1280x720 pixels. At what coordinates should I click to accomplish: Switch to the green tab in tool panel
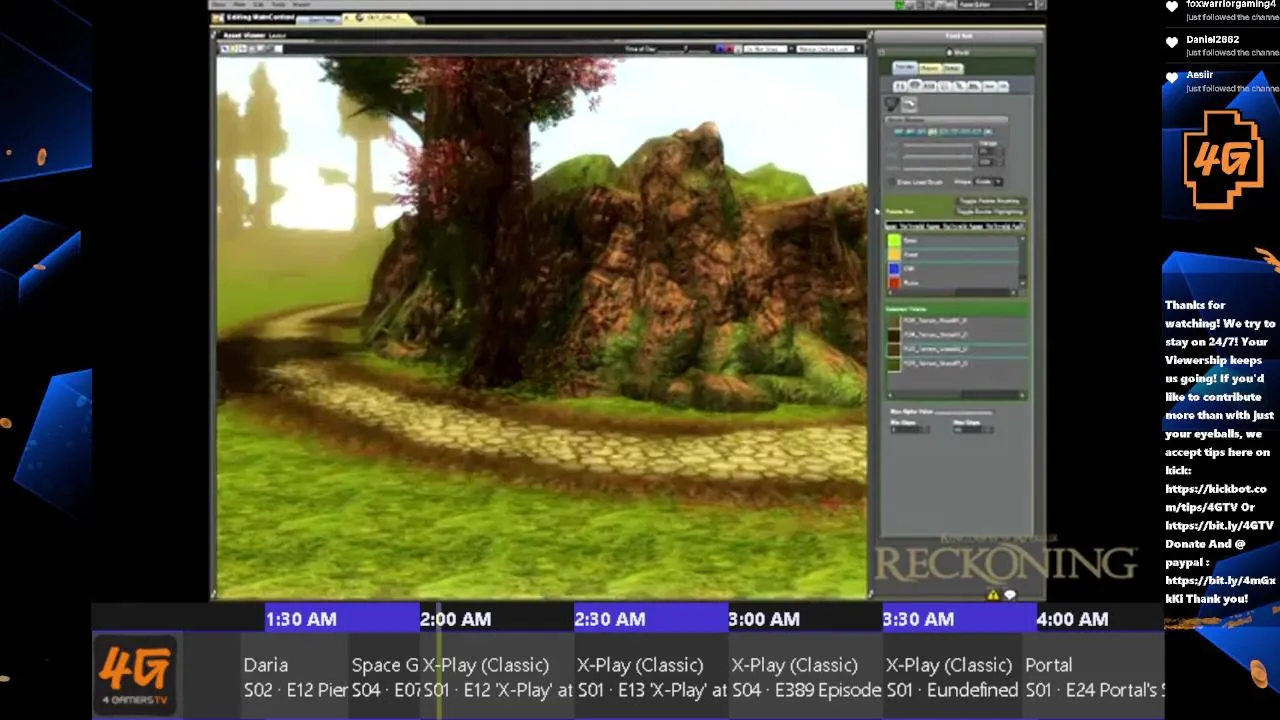[x=951, y=68]
